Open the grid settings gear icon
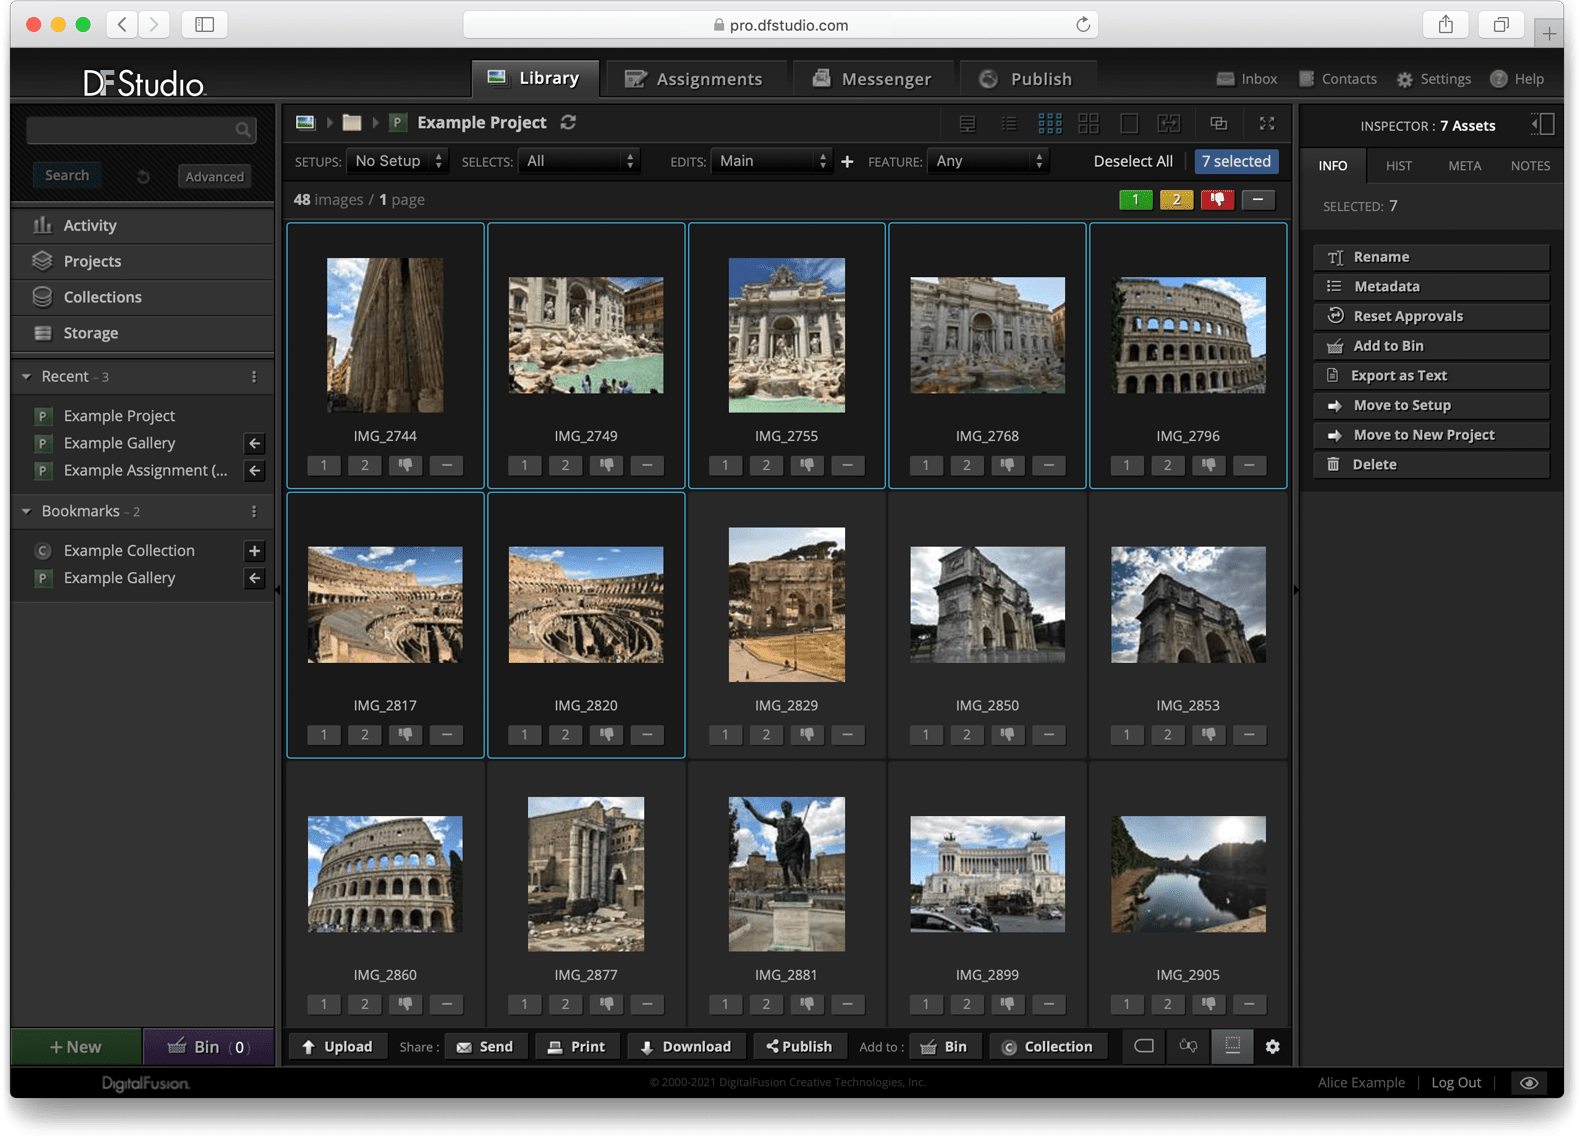1580x1136 pixels. 1272,1046
